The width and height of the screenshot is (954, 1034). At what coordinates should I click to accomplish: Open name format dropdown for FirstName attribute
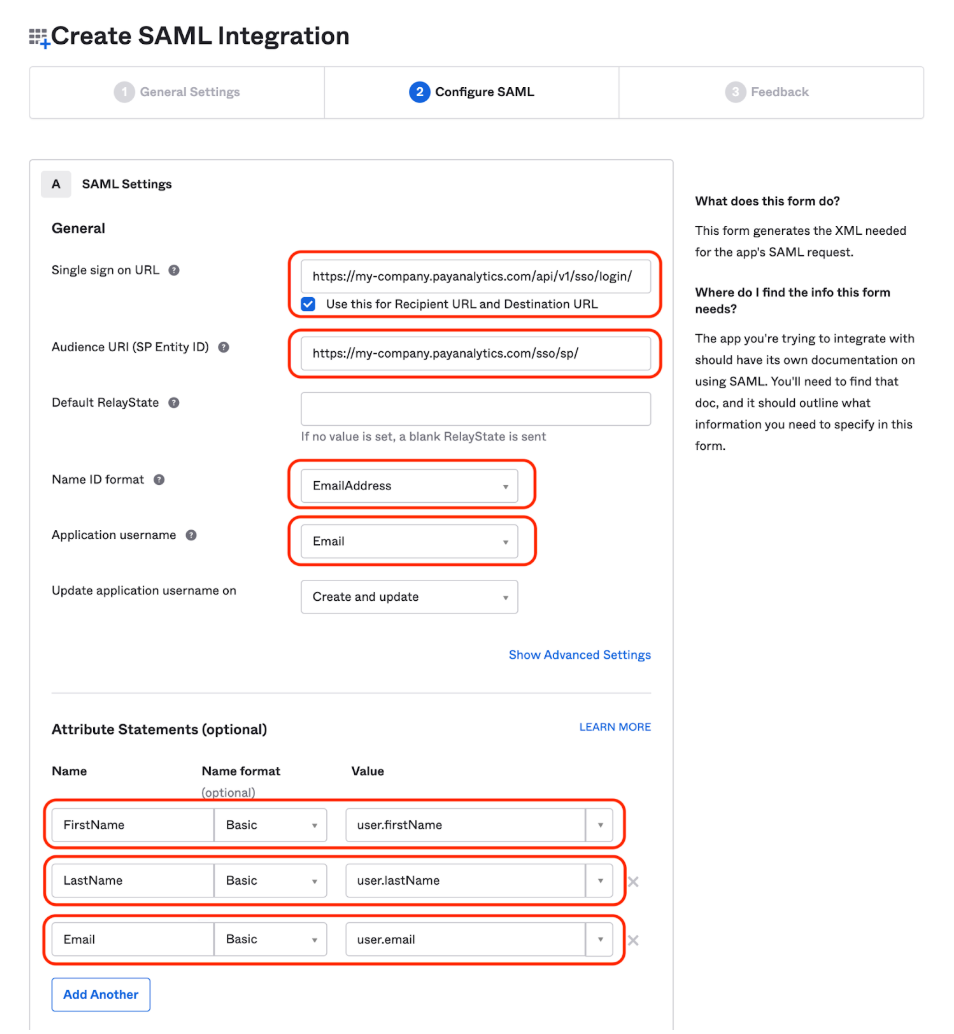270,826
